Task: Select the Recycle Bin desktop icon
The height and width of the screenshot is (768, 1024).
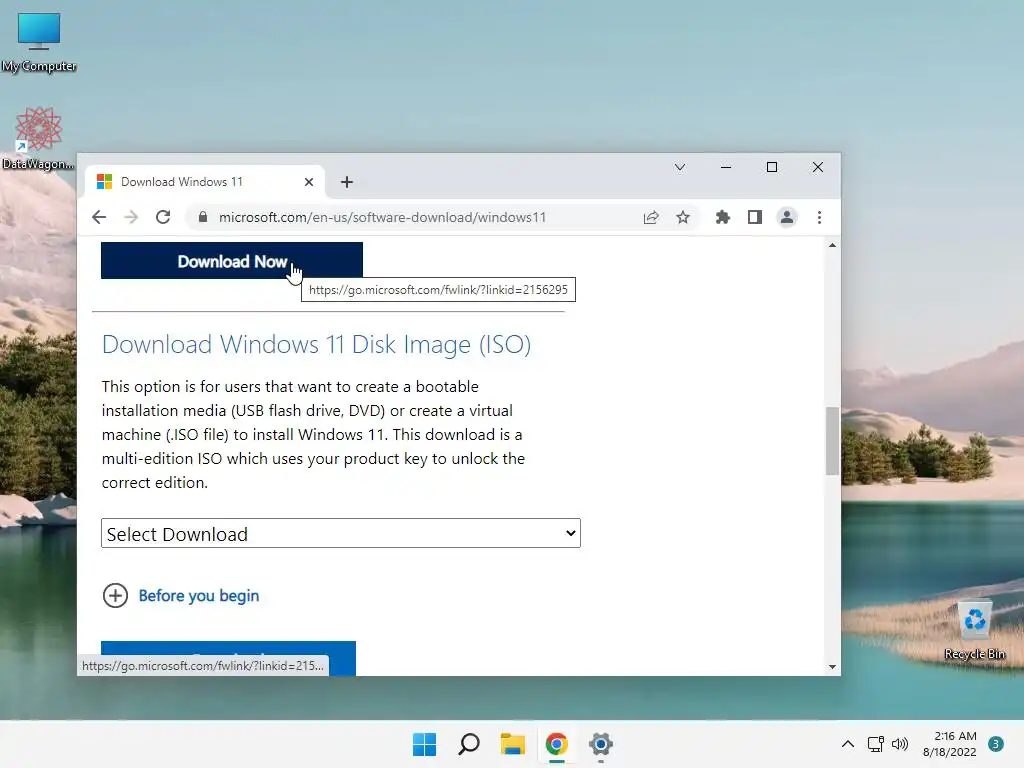Action: pos(974,631)
